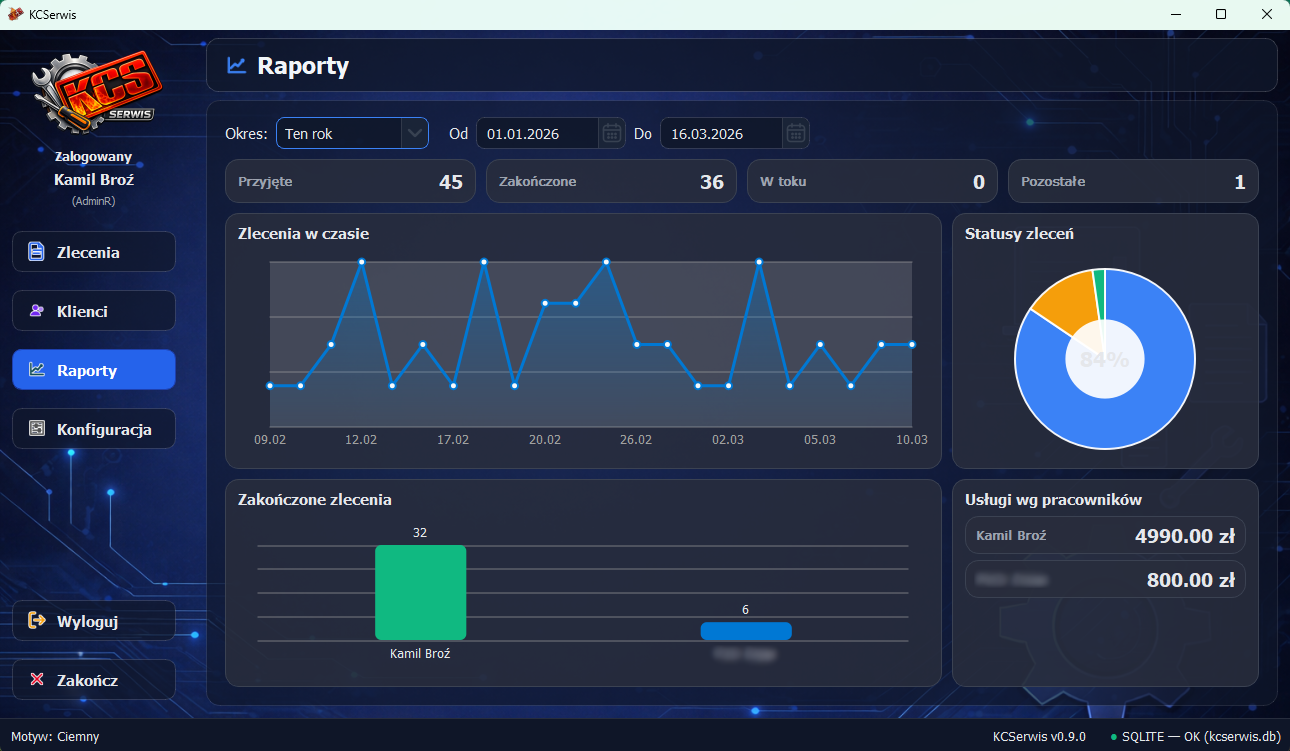Image resolution: width=1290 pixels, height=751 pixels.
Task: Click the Zakończone 36 summary card
Action: (611, 182)
